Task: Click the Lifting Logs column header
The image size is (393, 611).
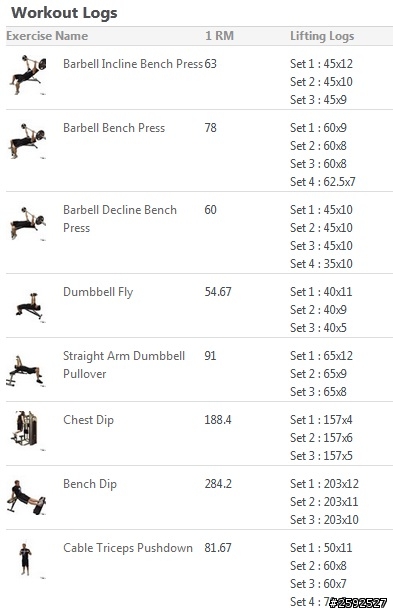Action: [322, 36]
